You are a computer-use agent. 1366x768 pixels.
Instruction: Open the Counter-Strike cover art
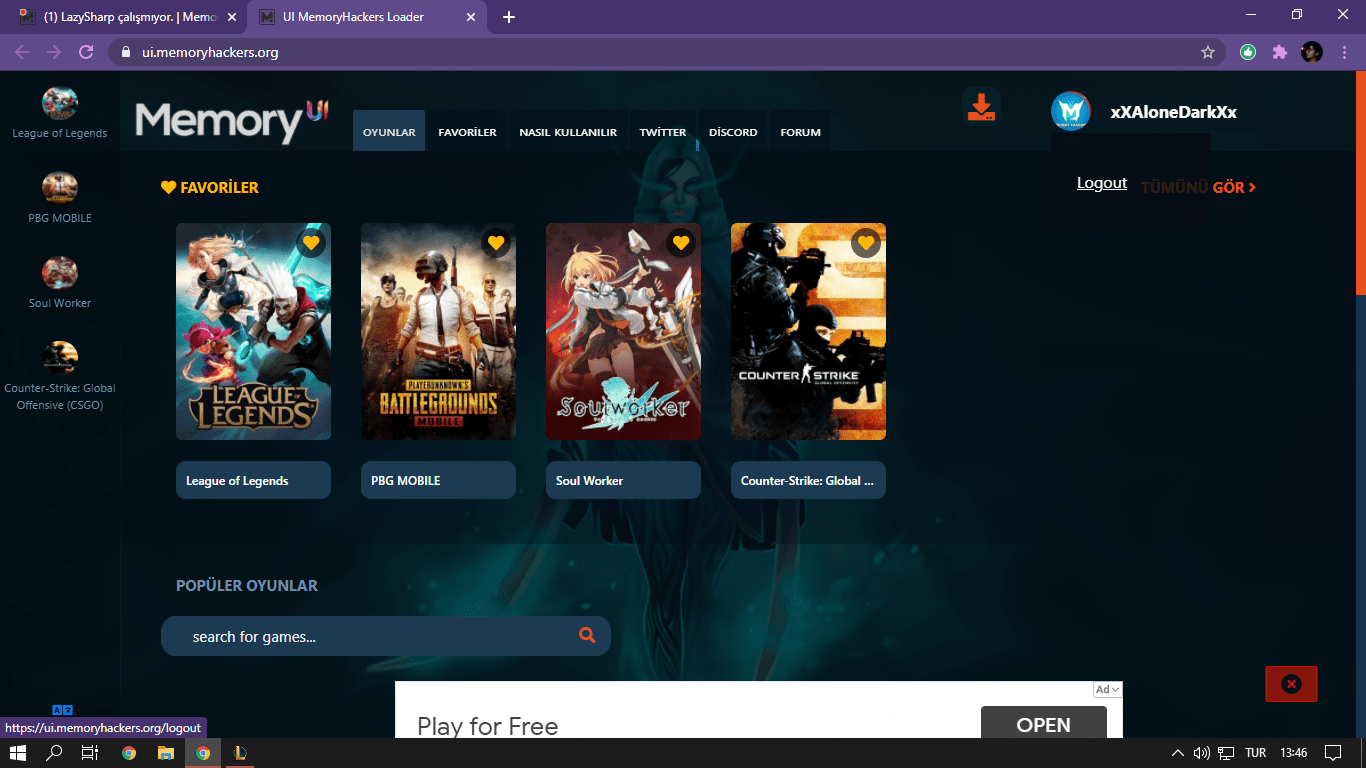[808, 331]
